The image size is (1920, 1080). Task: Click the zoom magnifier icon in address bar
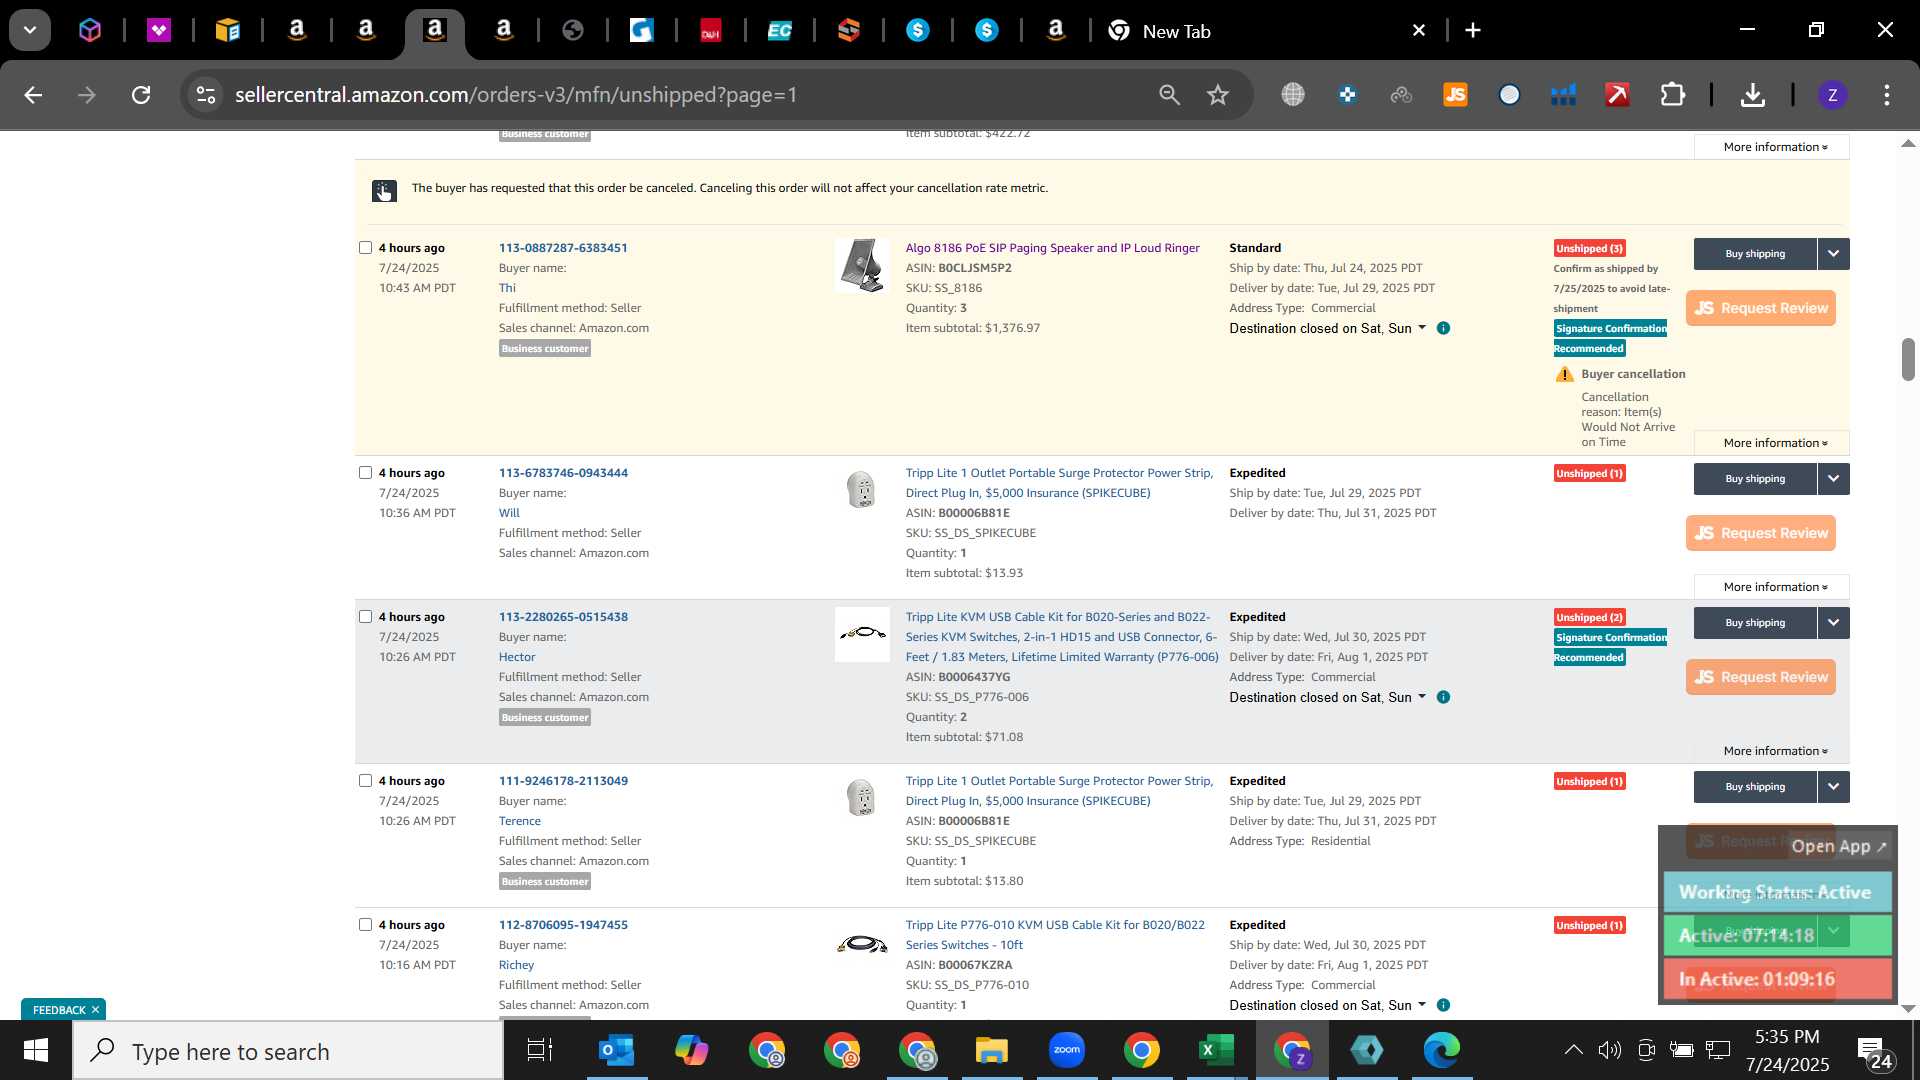(1169, 95)
